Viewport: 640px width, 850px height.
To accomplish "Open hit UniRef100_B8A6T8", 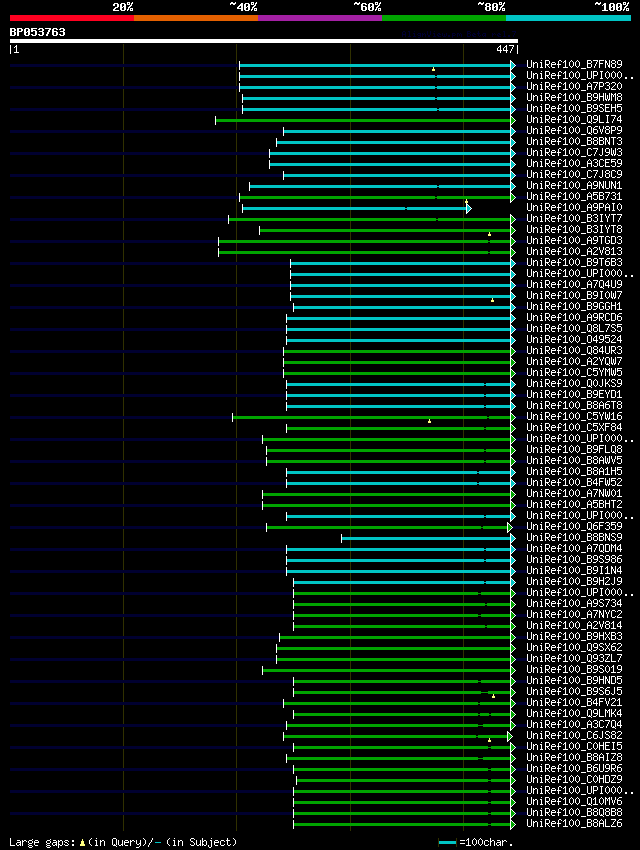I will pos(574,405).
